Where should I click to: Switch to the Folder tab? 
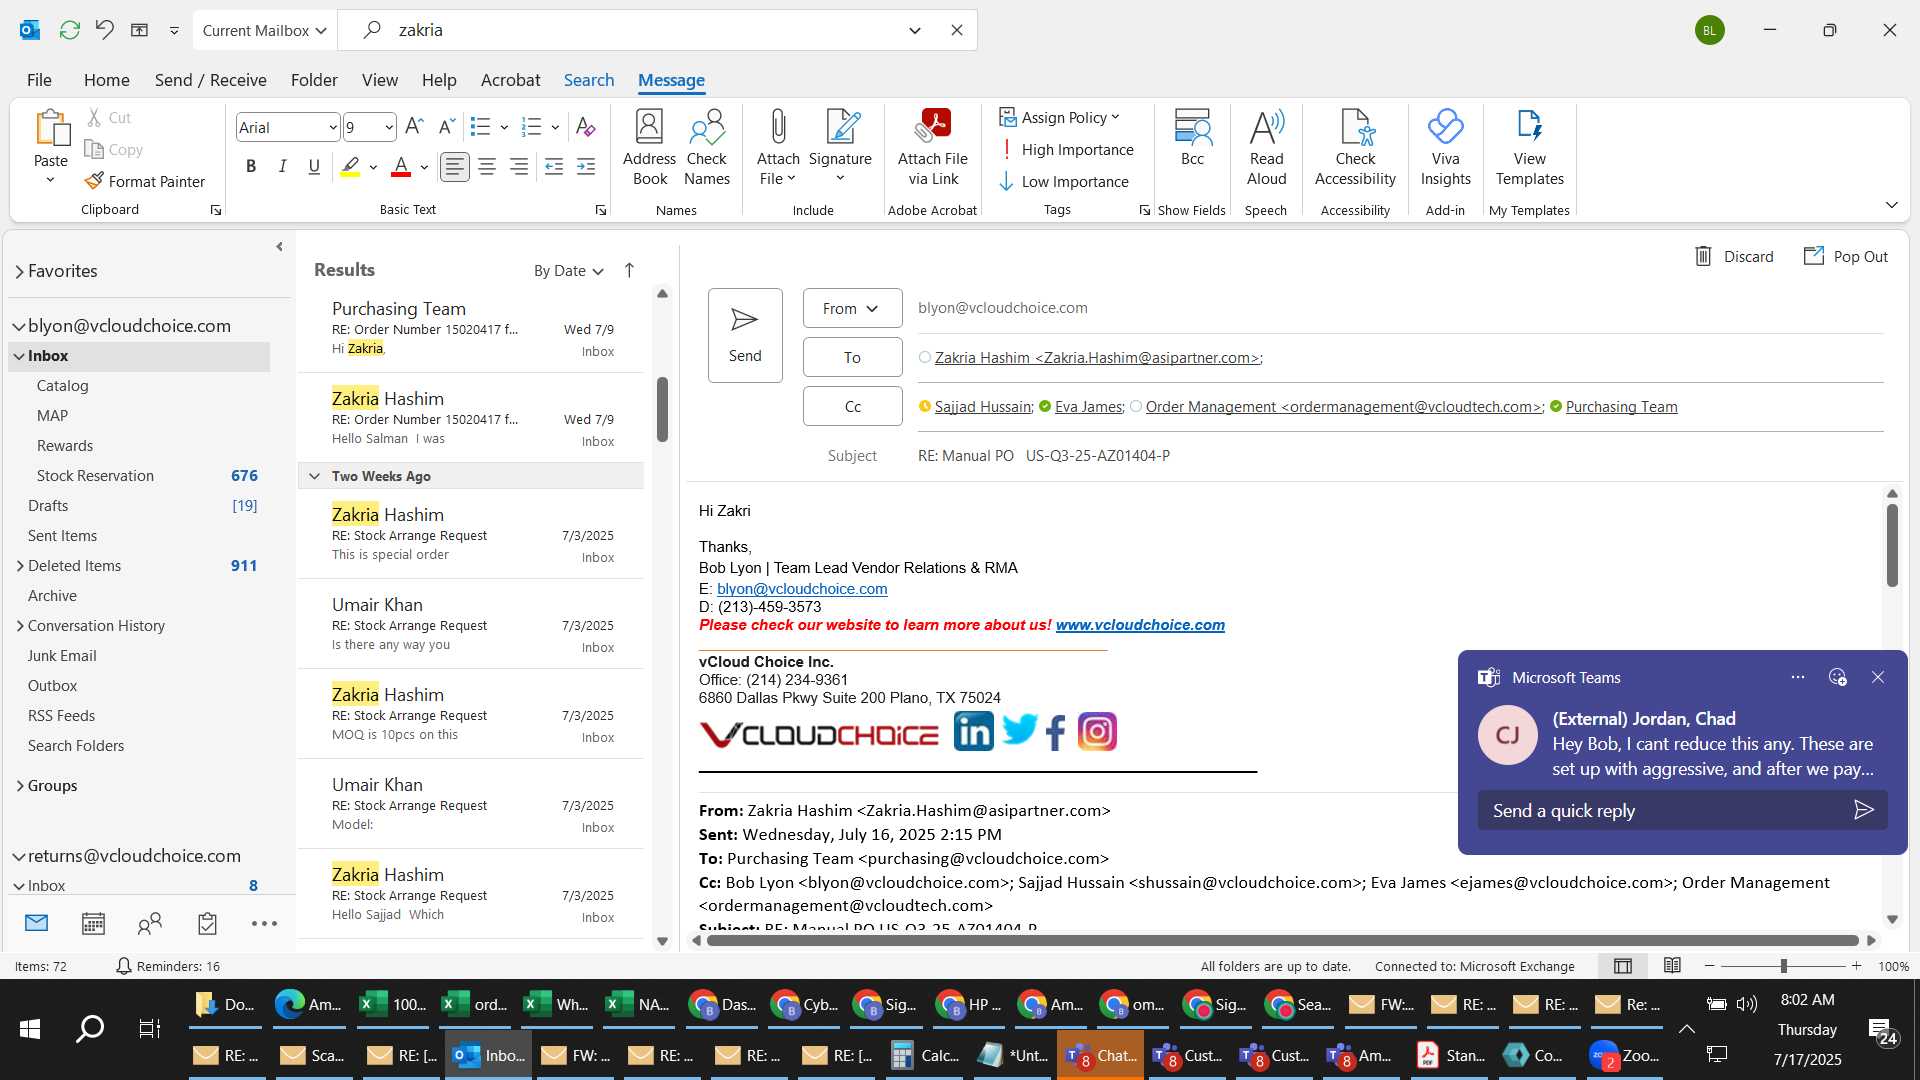coord(314,80)
